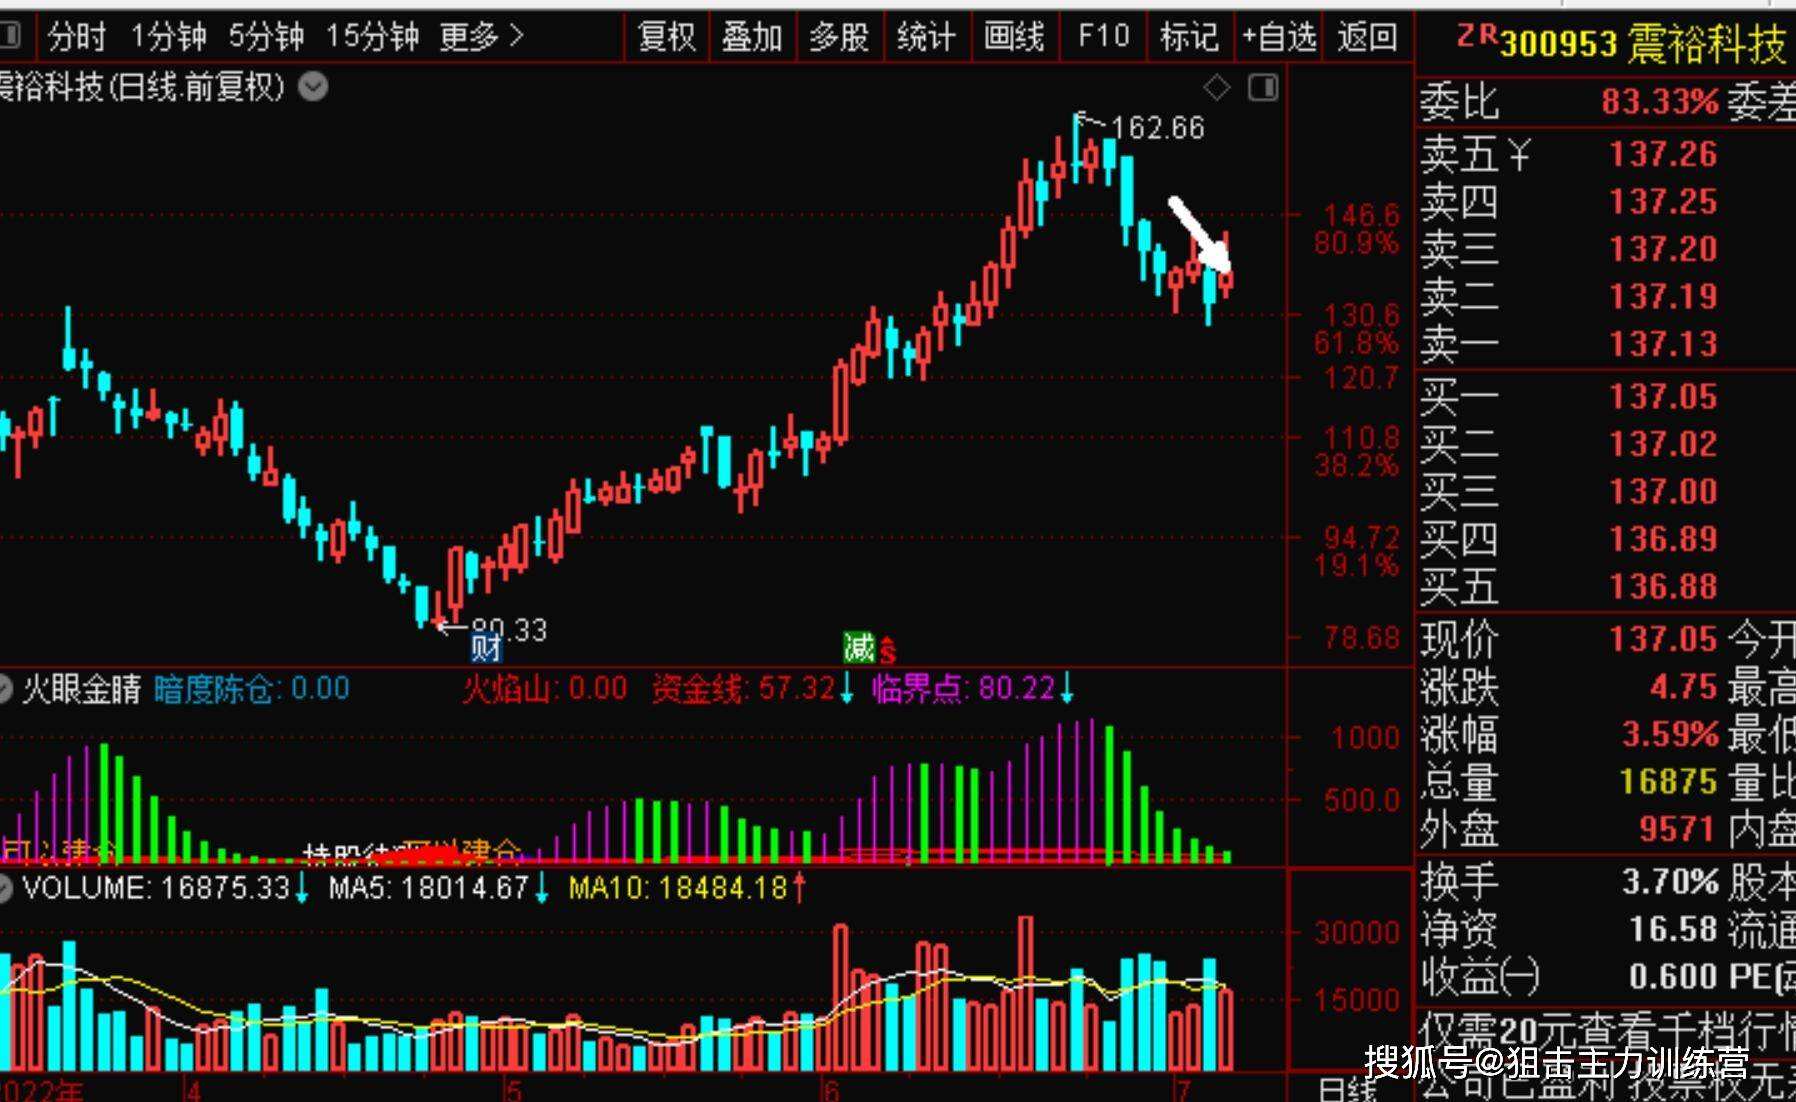The width and height of the screenshot is (1796, 1102).
Task: Click the 暗度陈仓 indicator value
Action: point(252,689)
